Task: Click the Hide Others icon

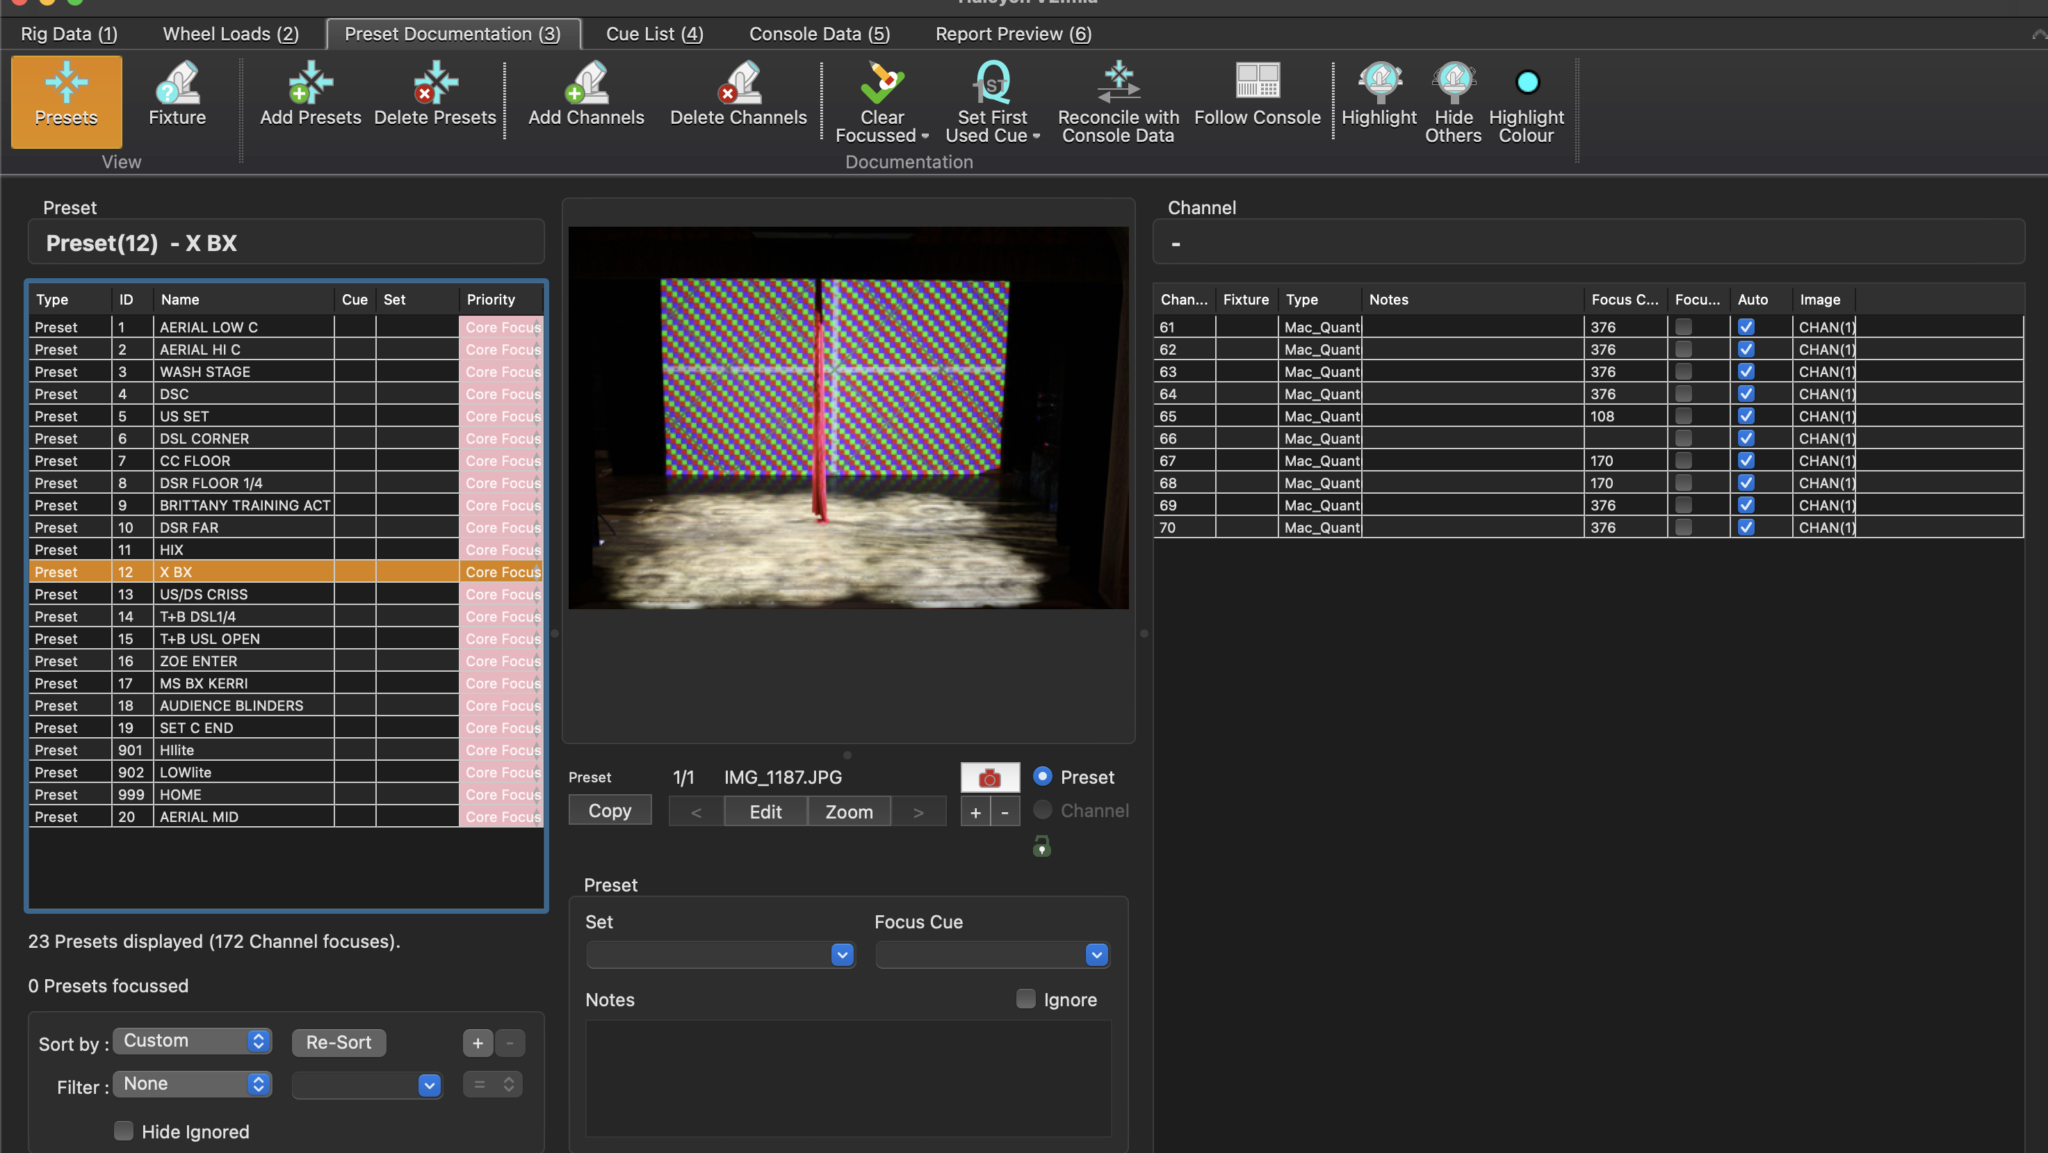Action: pyautogui.click(x=1453, y=83)
